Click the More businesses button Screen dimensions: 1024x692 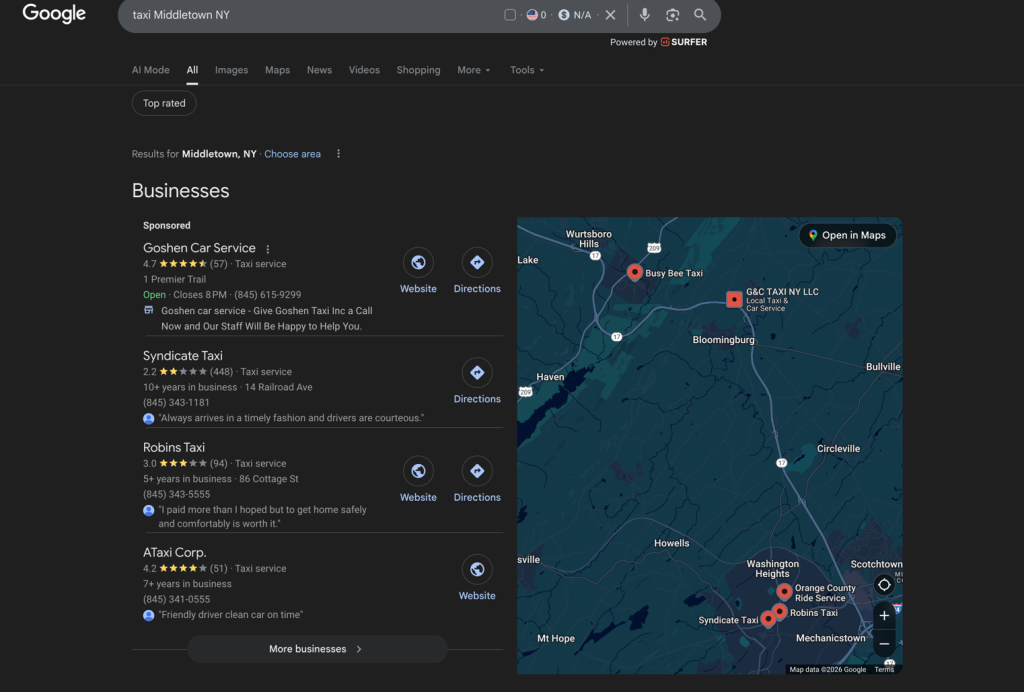point(316,649)
